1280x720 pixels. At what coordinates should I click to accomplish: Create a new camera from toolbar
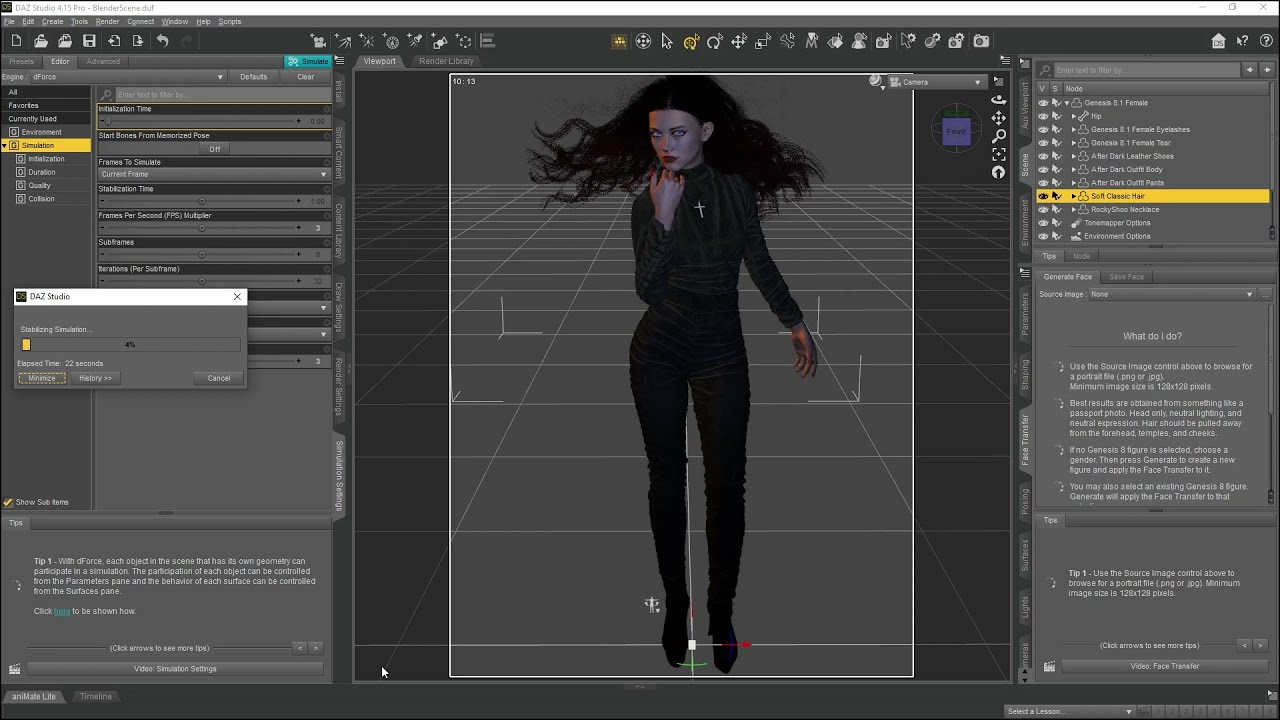[x=318, y=41]
